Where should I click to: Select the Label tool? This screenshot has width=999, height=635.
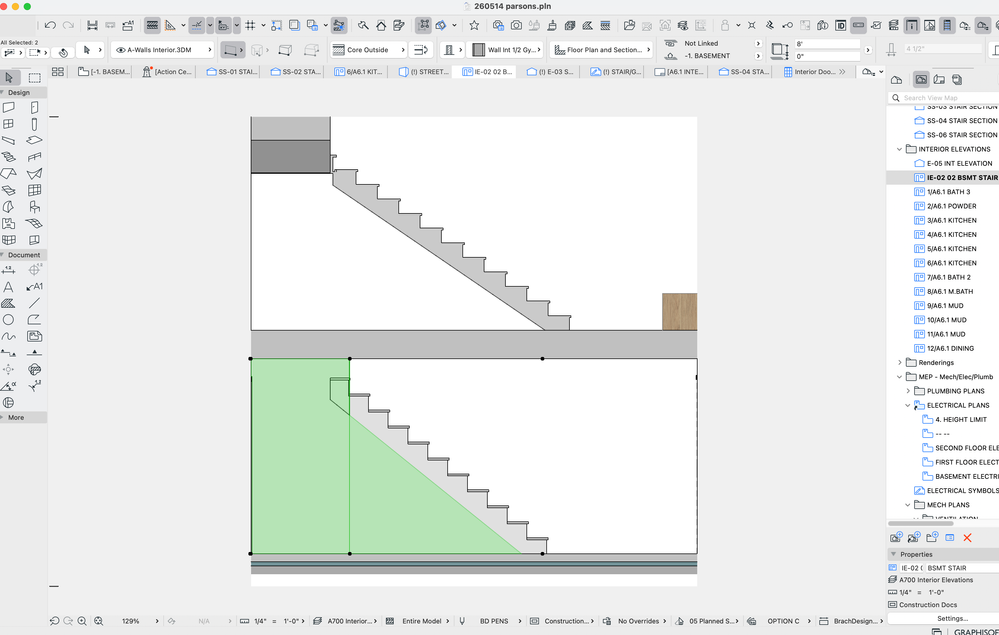click(34, 287)
